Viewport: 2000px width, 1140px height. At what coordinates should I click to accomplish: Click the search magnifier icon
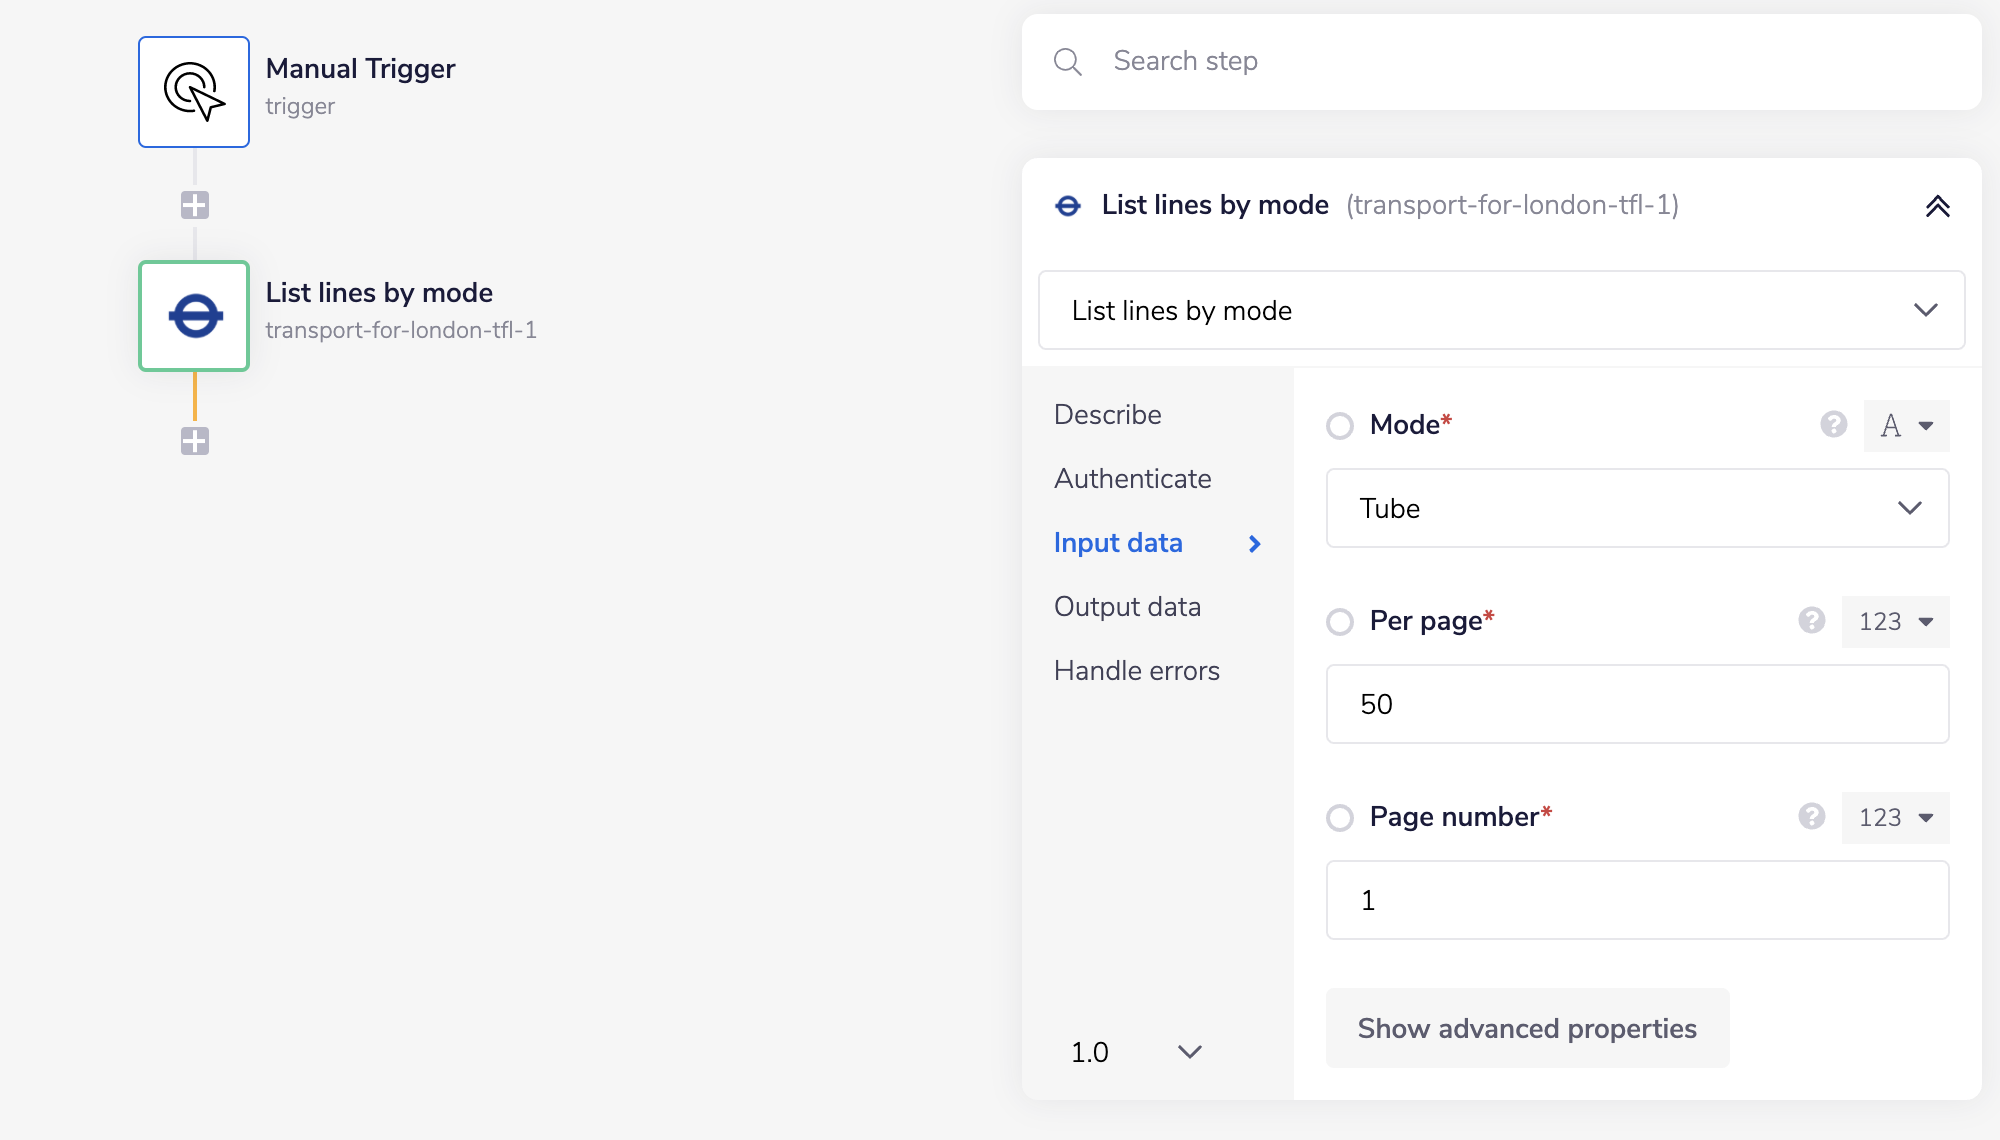[x=1067, y=62]
